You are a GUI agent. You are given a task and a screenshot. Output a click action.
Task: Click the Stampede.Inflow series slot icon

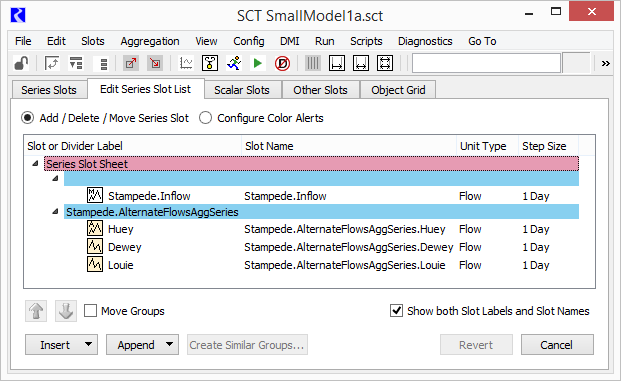point(95,195)
